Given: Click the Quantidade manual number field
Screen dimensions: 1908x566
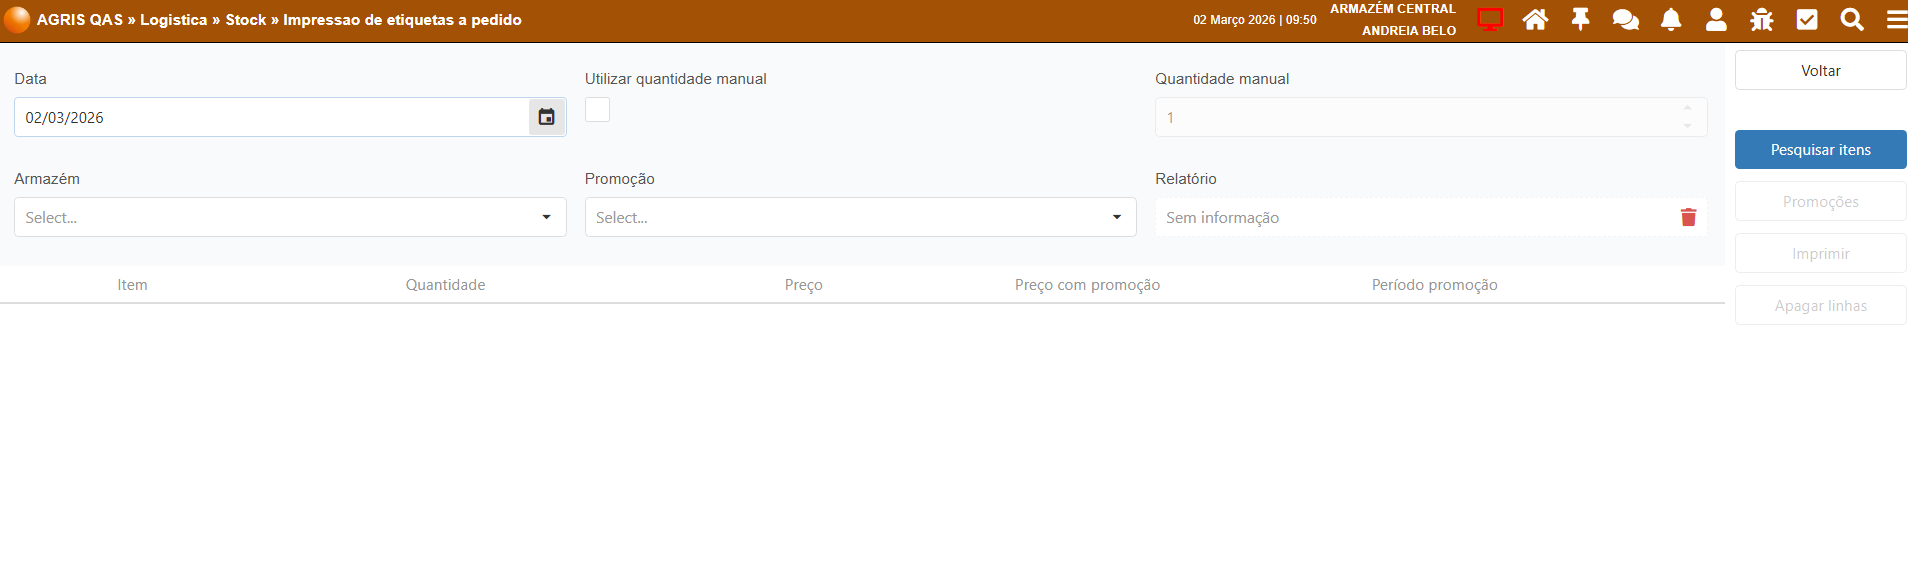Looking at the screenshot, I should (1431, 117).
